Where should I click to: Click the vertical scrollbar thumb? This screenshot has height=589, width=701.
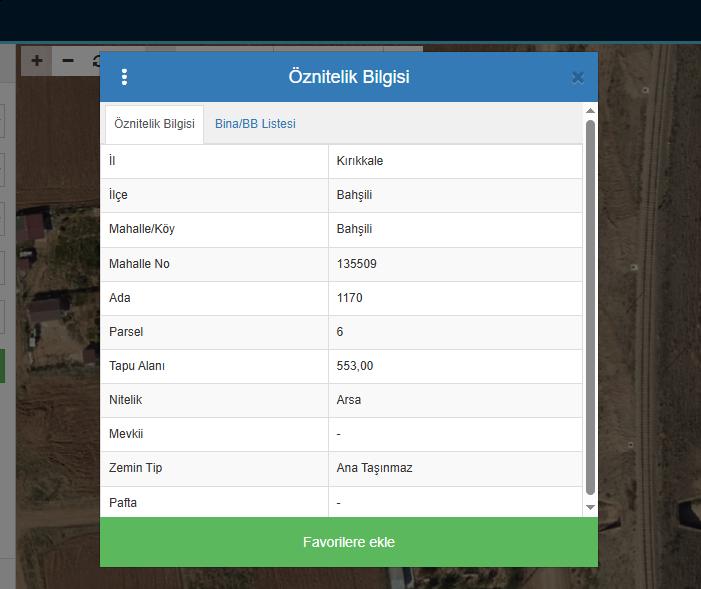tap(590, 300)
